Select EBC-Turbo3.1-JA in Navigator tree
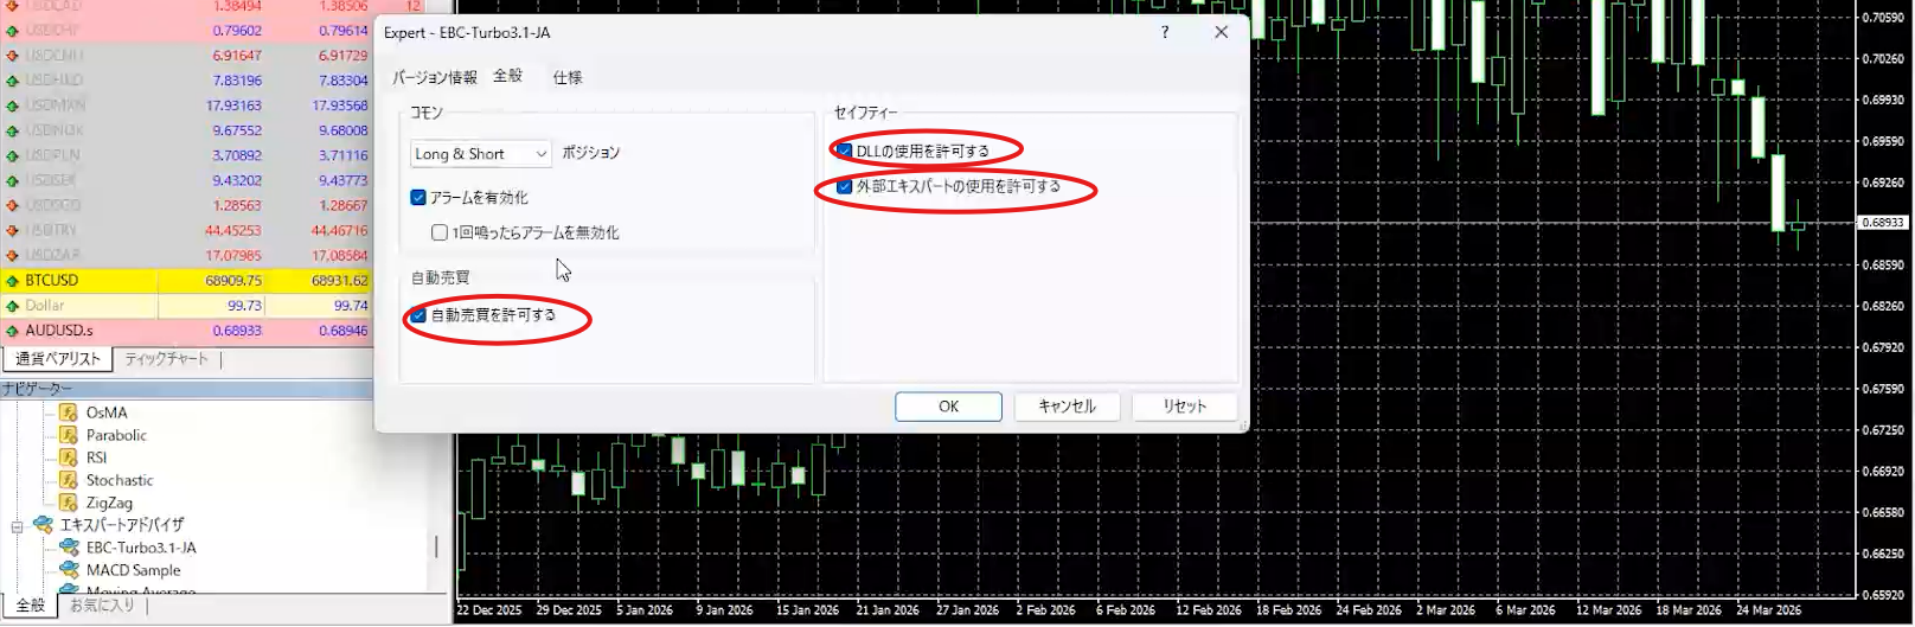This screenshot has height=627, width=1915. pos(141,547)
